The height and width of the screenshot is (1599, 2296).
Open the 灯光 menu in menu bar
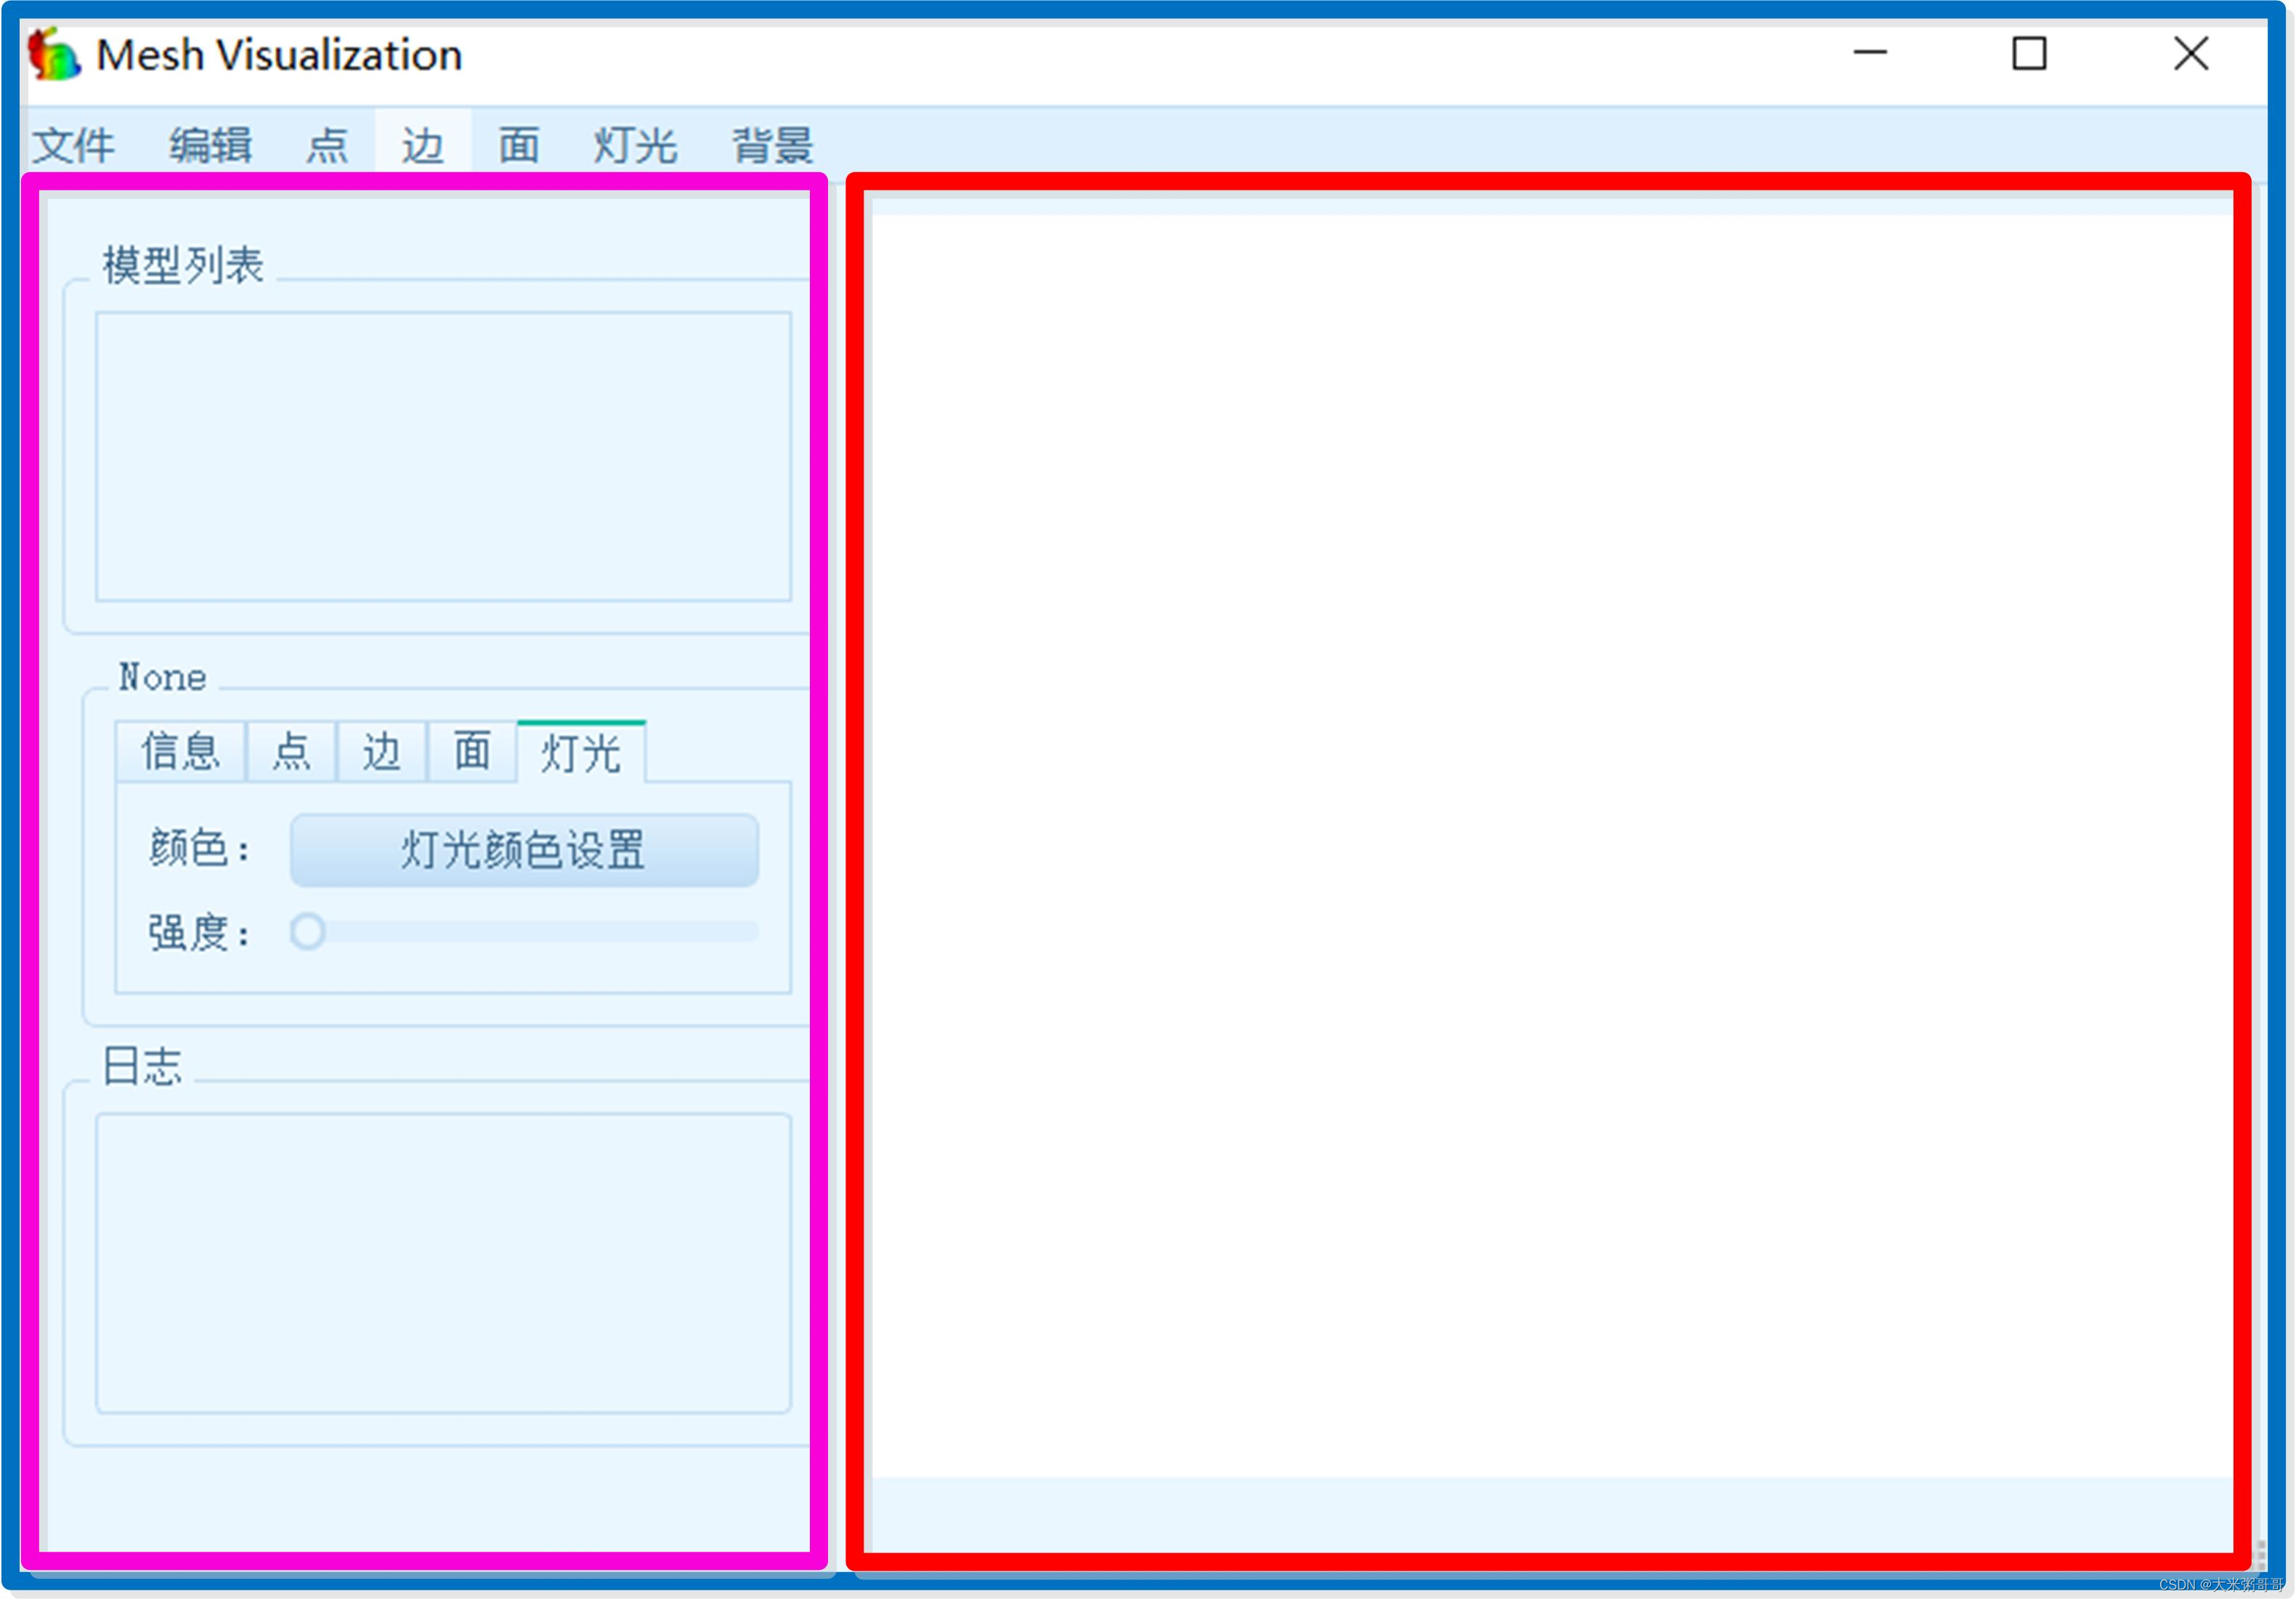pyautogui.click(x=635, y=145)
